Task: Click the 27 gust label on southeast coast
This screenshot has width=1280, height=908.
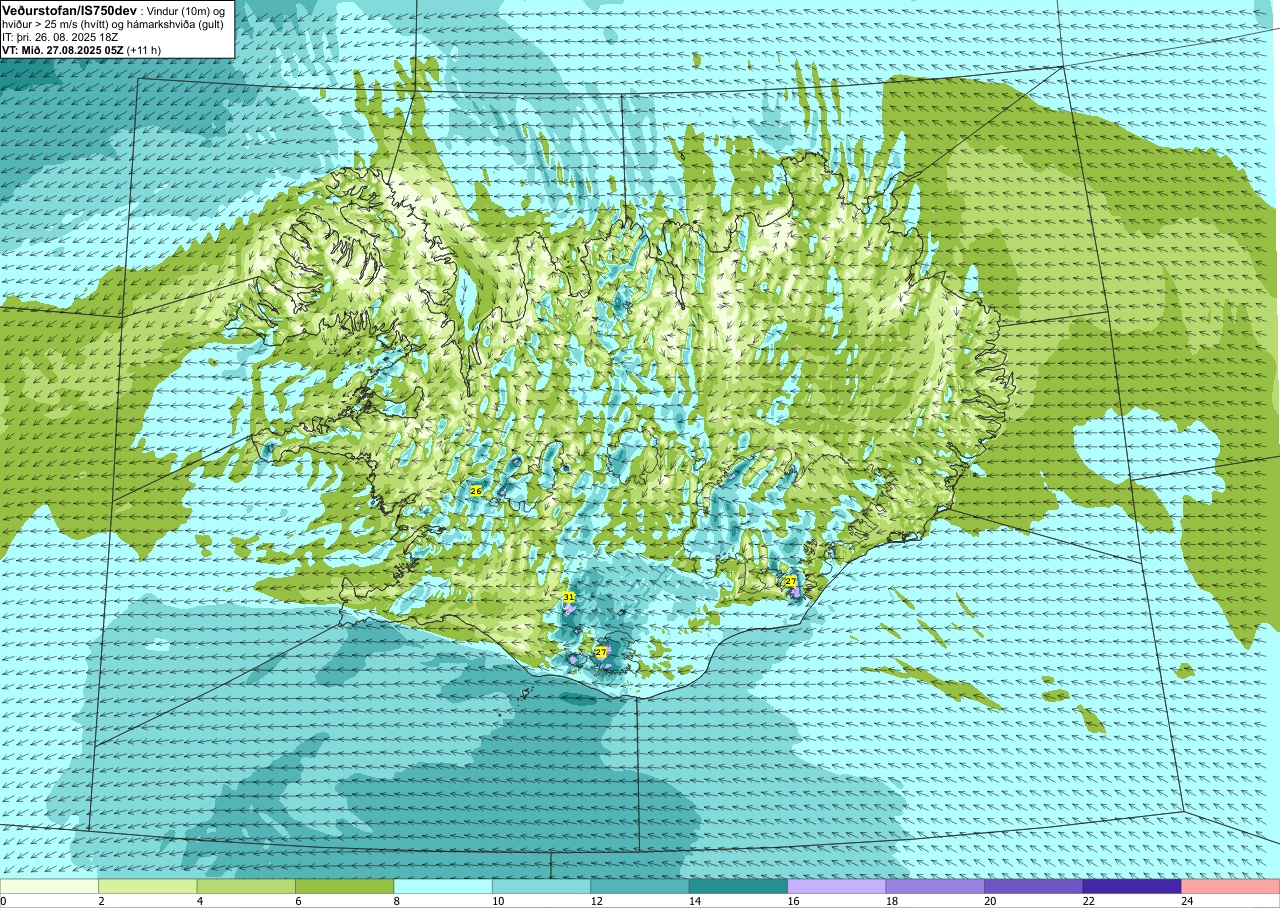Action: (x=790, y=581)
